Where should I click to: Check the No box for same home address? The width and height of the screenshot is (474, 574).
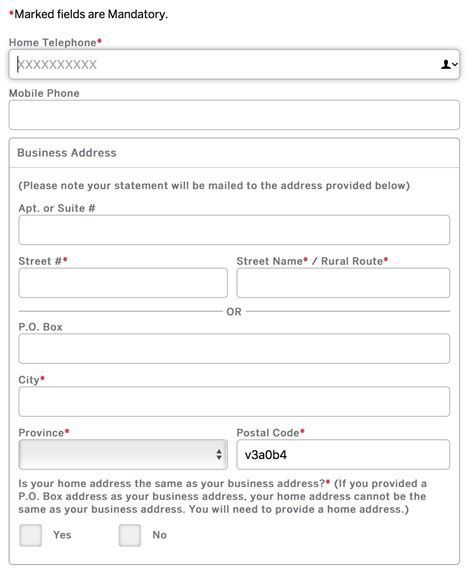tap(130, 535)
